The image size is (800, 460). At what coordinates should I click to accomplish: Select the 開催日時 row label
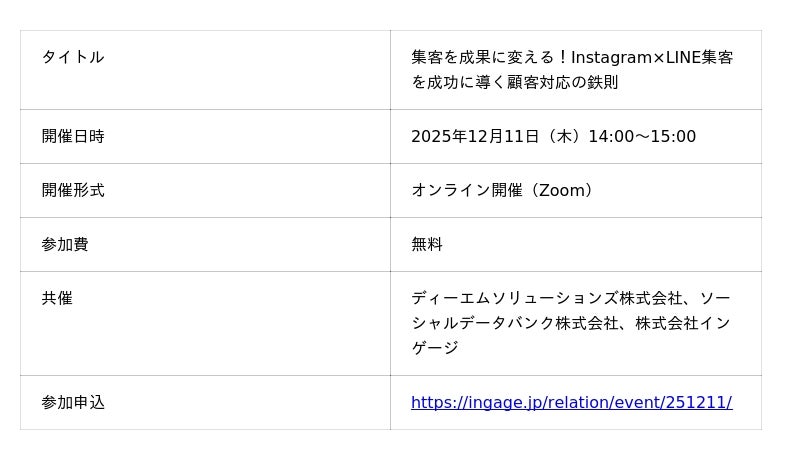click(72, 137)
